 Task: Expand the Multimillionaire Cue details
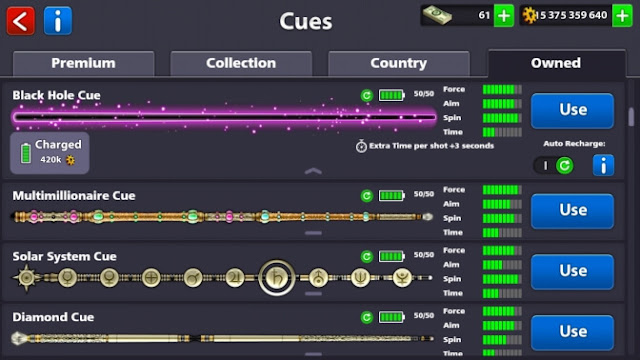click(313, 233)
